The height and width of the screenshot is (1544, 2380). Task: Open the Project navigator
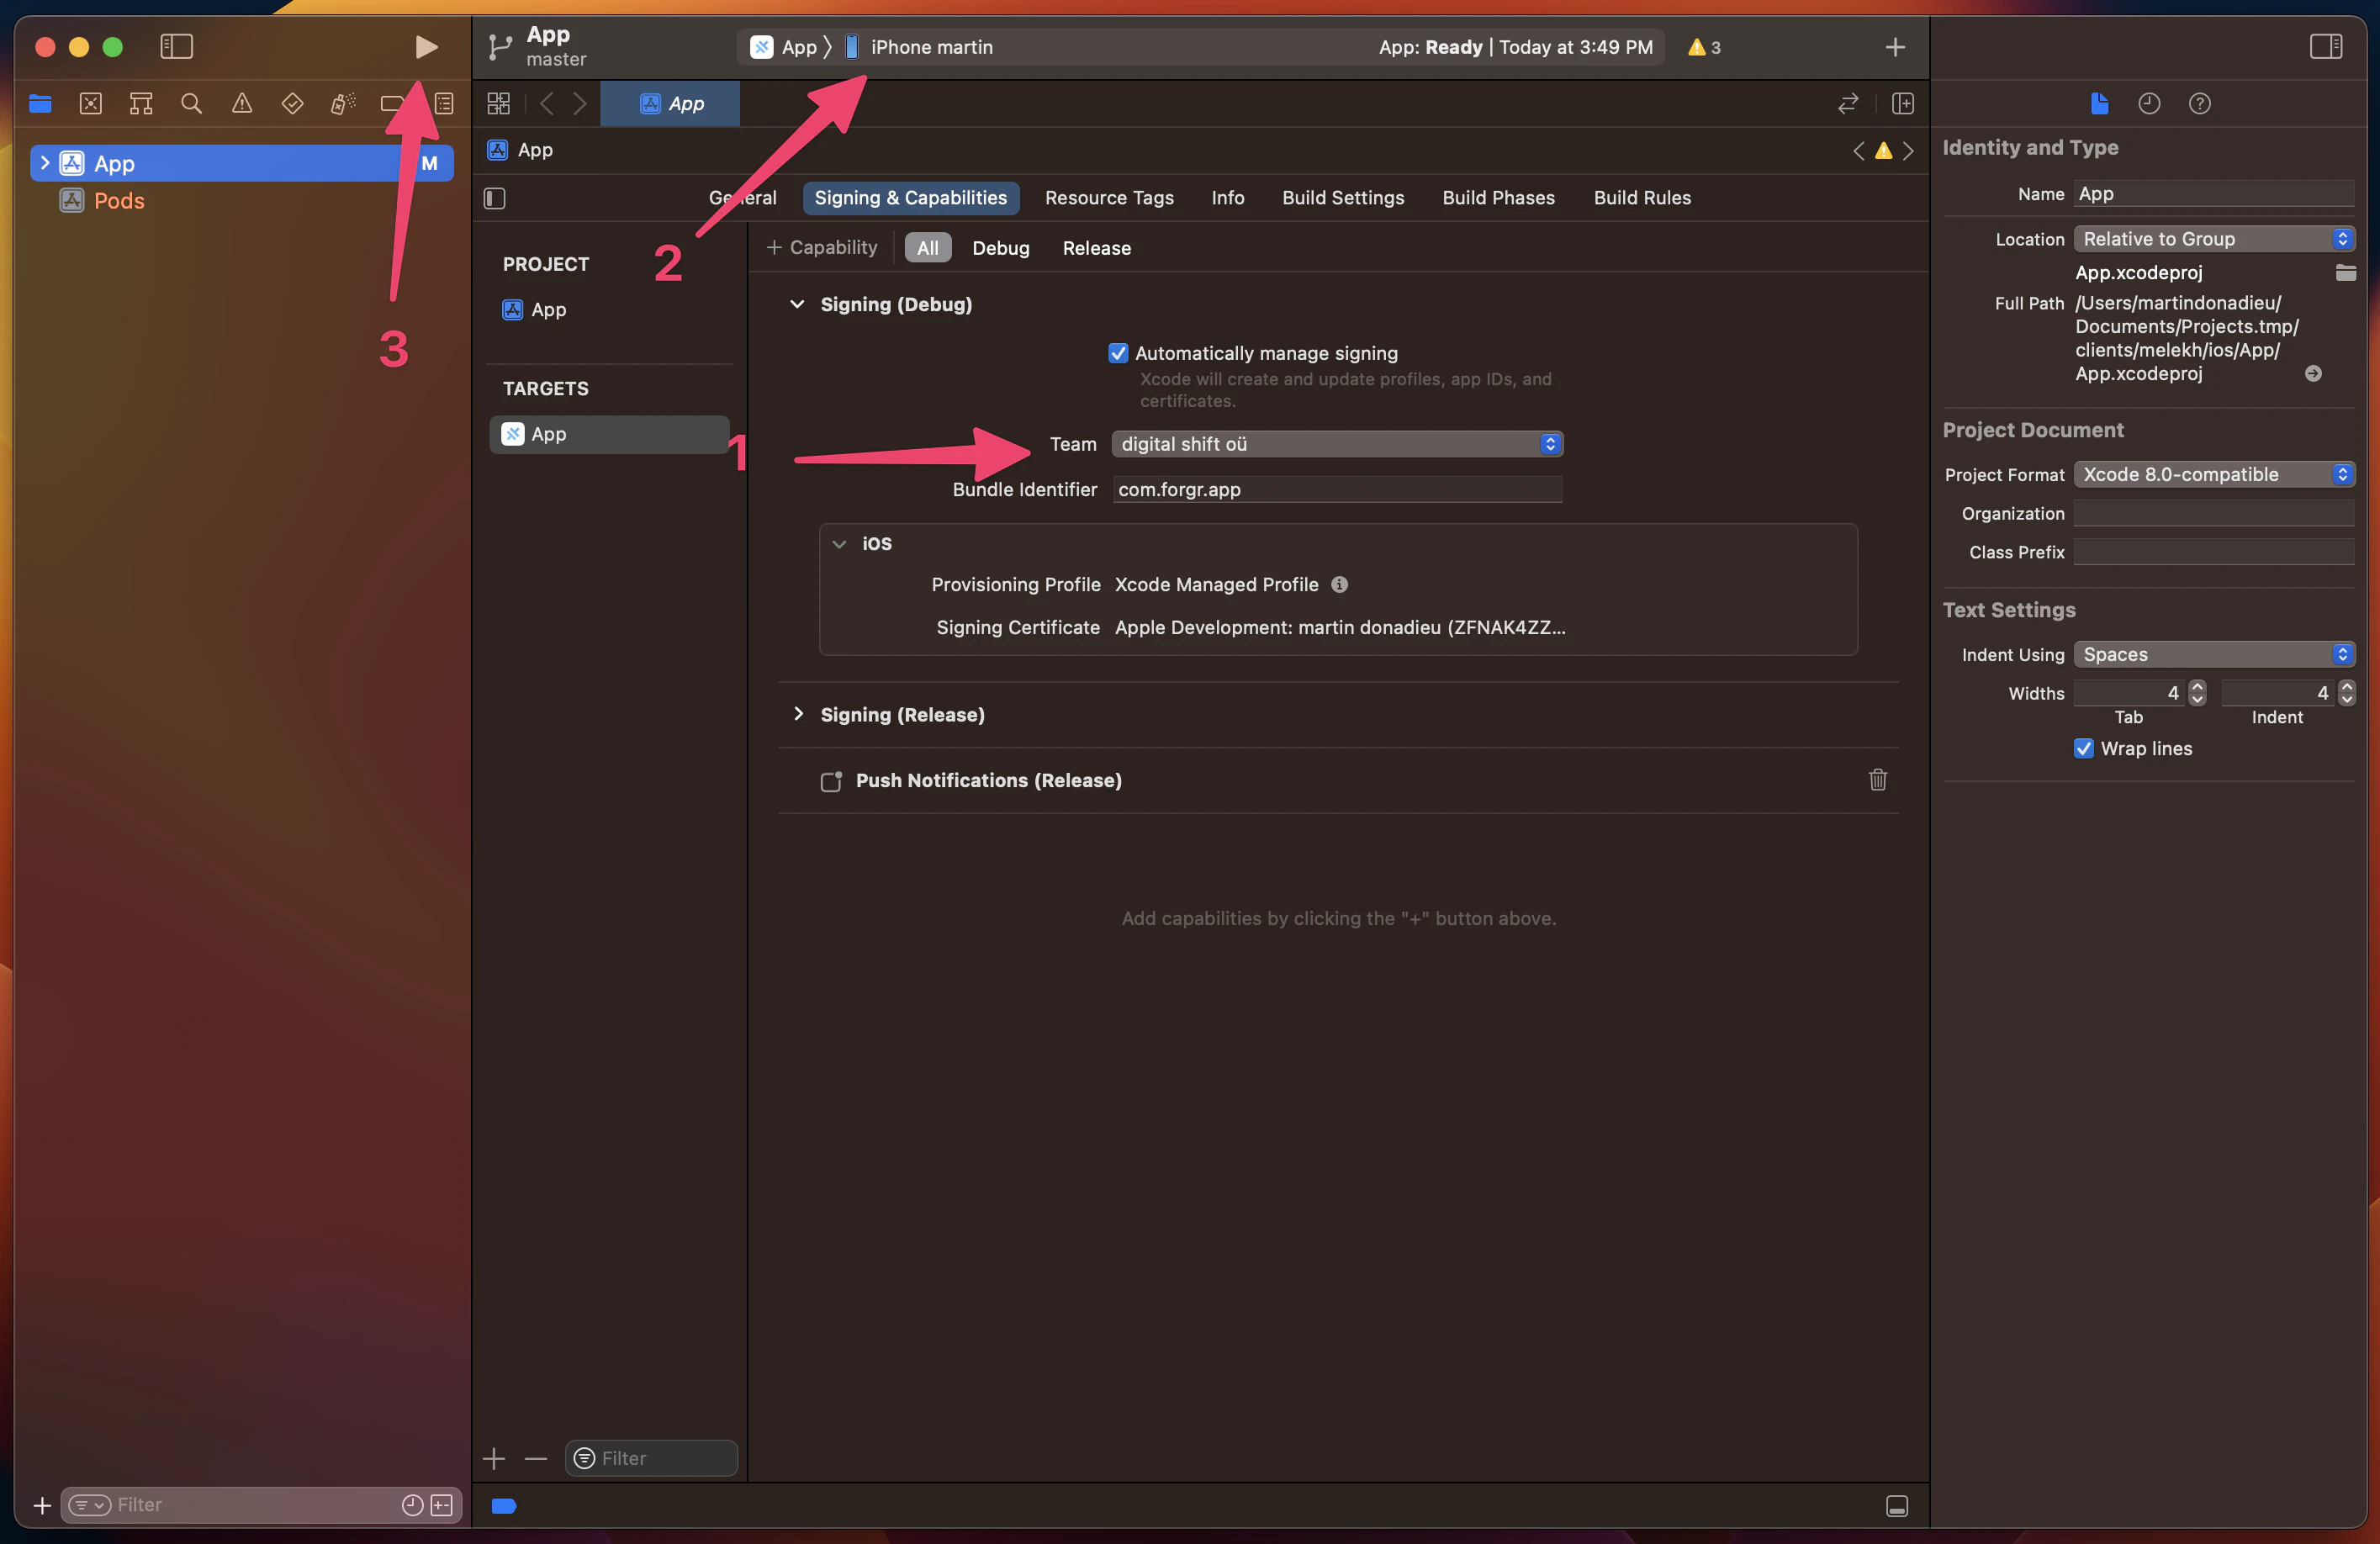[x=40, y=103]
